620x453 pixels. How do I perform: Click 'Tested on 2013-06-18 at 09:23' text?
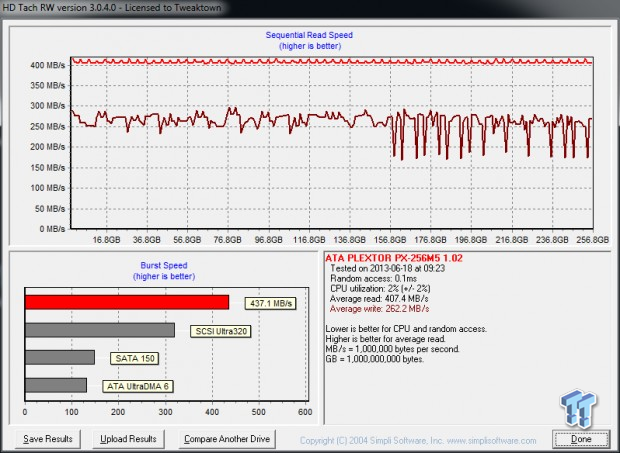[388, 268]
